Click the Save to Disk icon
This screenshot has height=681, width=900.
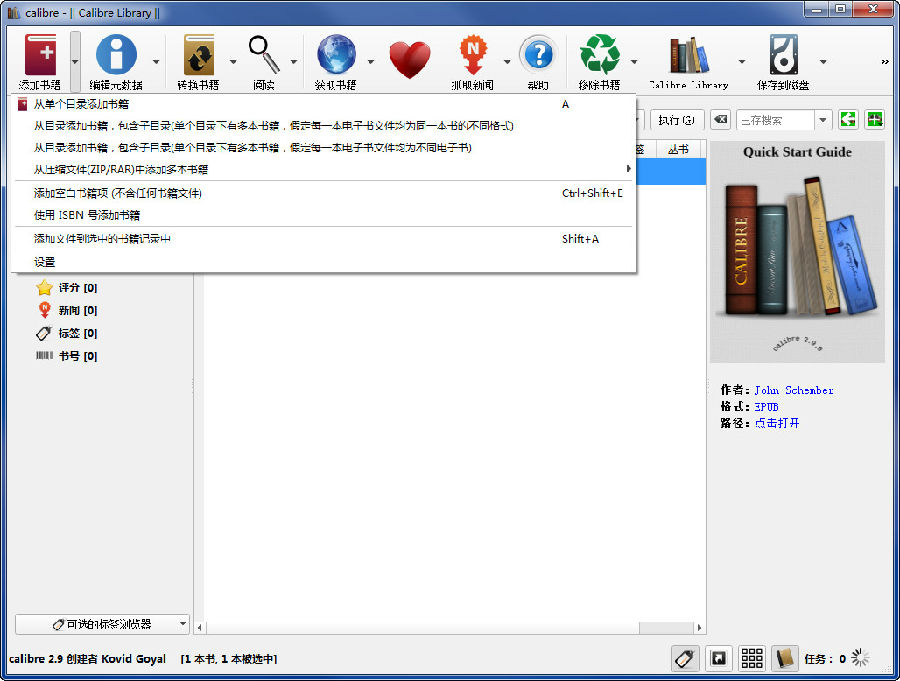click(x=783, y=55)
